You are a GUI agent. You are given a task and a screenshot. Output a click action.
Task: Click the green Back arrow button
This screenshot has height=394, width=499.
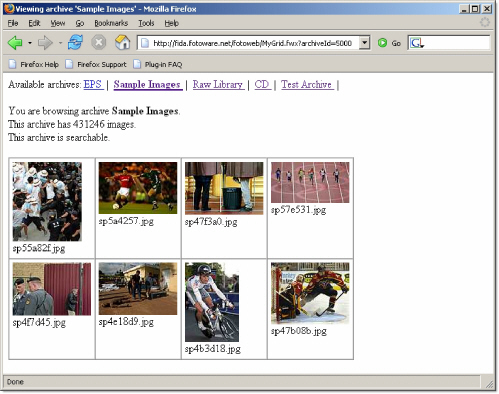[15, 43]
